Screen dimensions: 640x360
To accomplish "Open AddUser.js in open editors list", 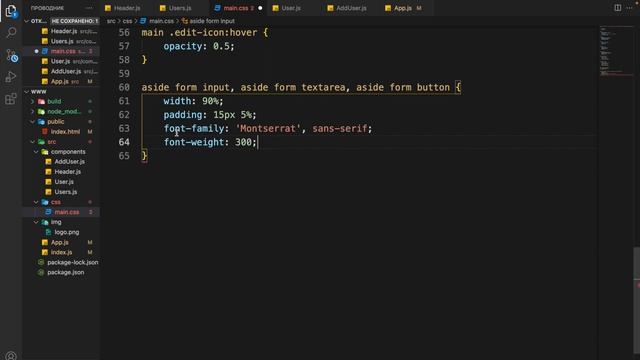I will (x=61, y=71).
